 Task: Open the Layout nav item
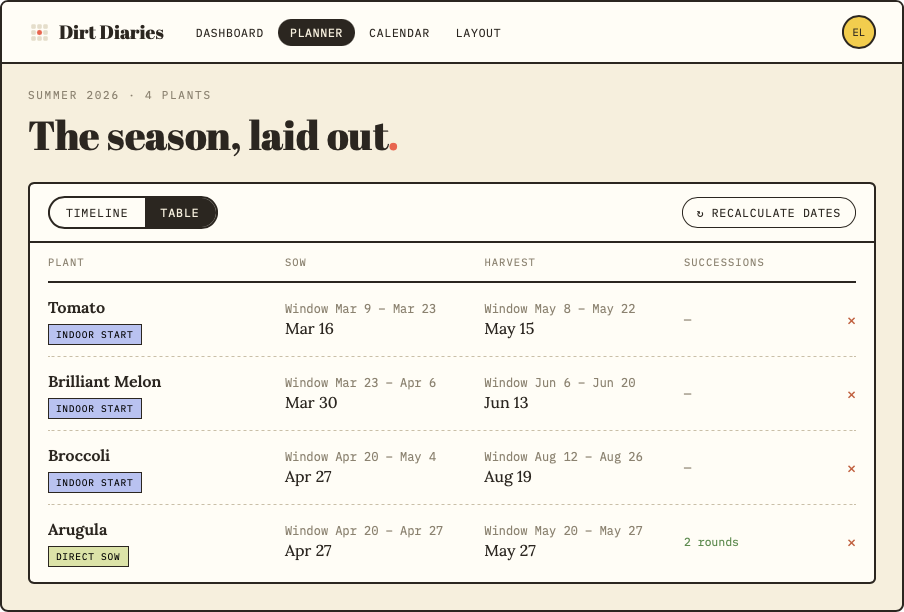(478, 33)
